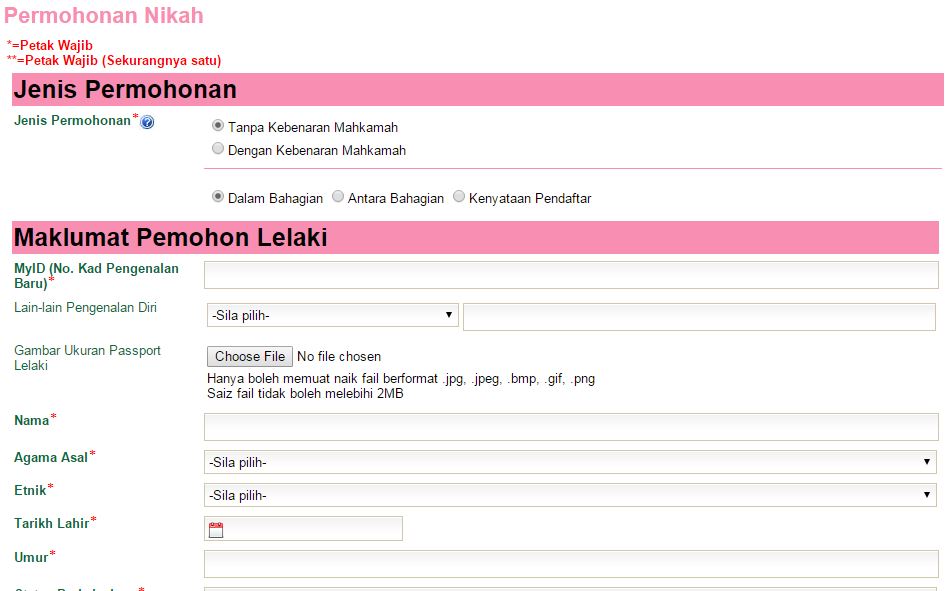
Task: Pick the Kenyataan Pendaftar radio button
Action: [459, 197]
